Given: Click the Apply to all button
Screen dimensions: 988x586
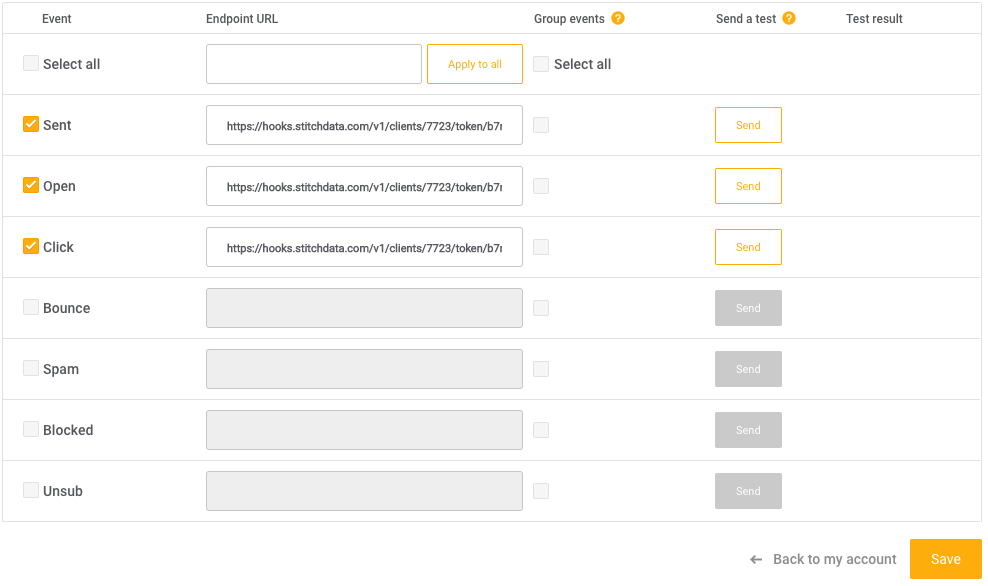Looking at the screenshot, I should pyautogui.click(x=474, y=63).
